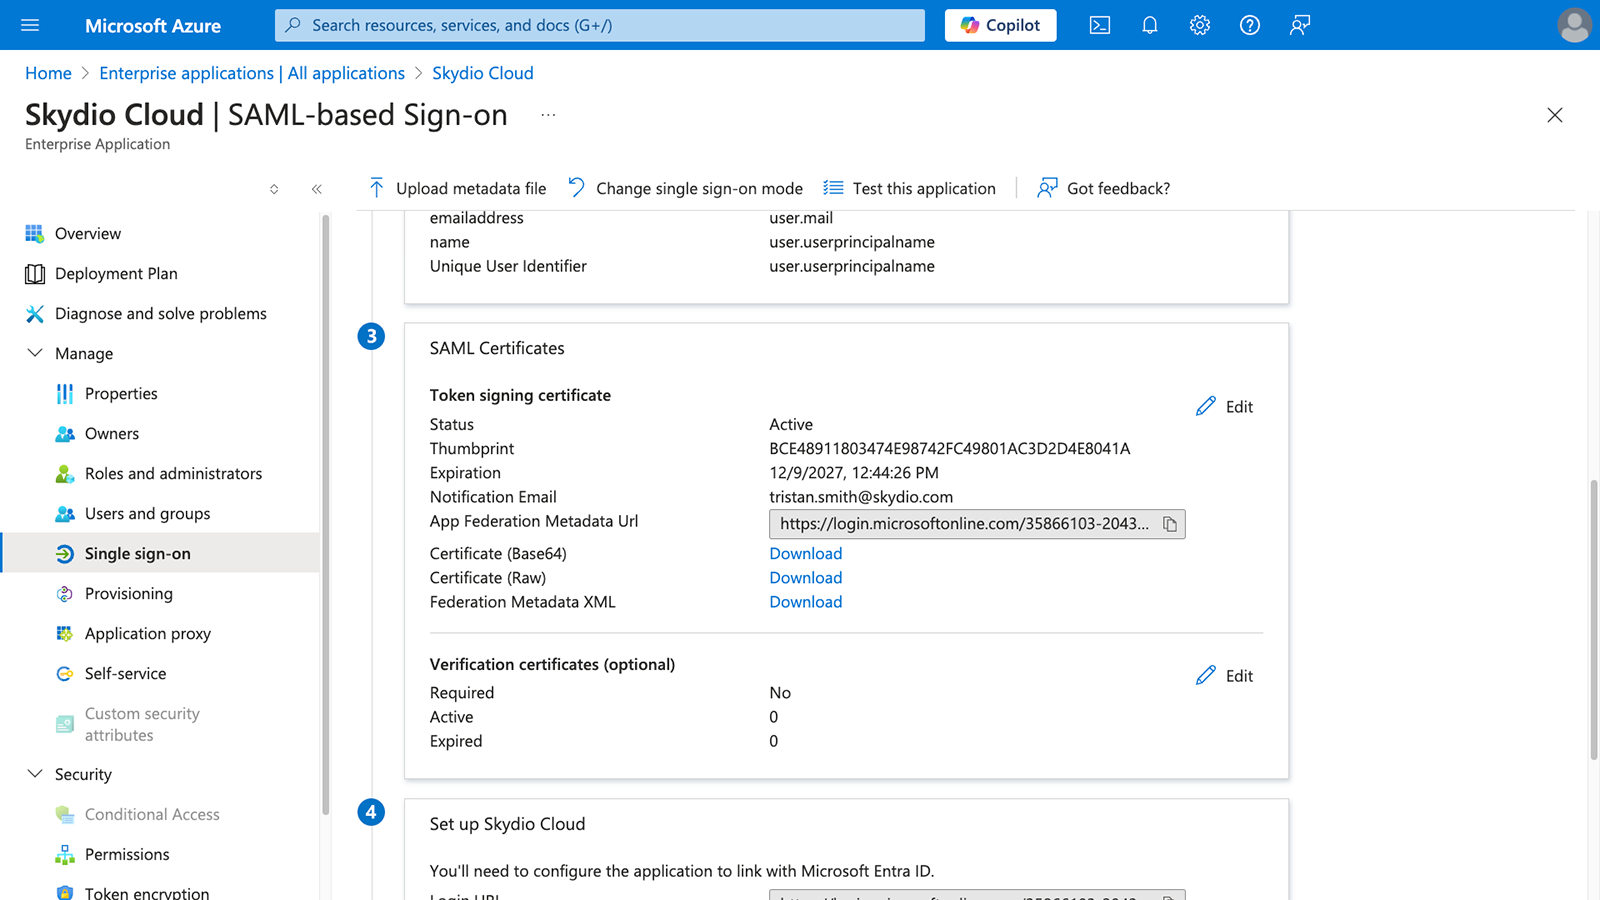Open Diagnose and solve problems

coord(160,313)
